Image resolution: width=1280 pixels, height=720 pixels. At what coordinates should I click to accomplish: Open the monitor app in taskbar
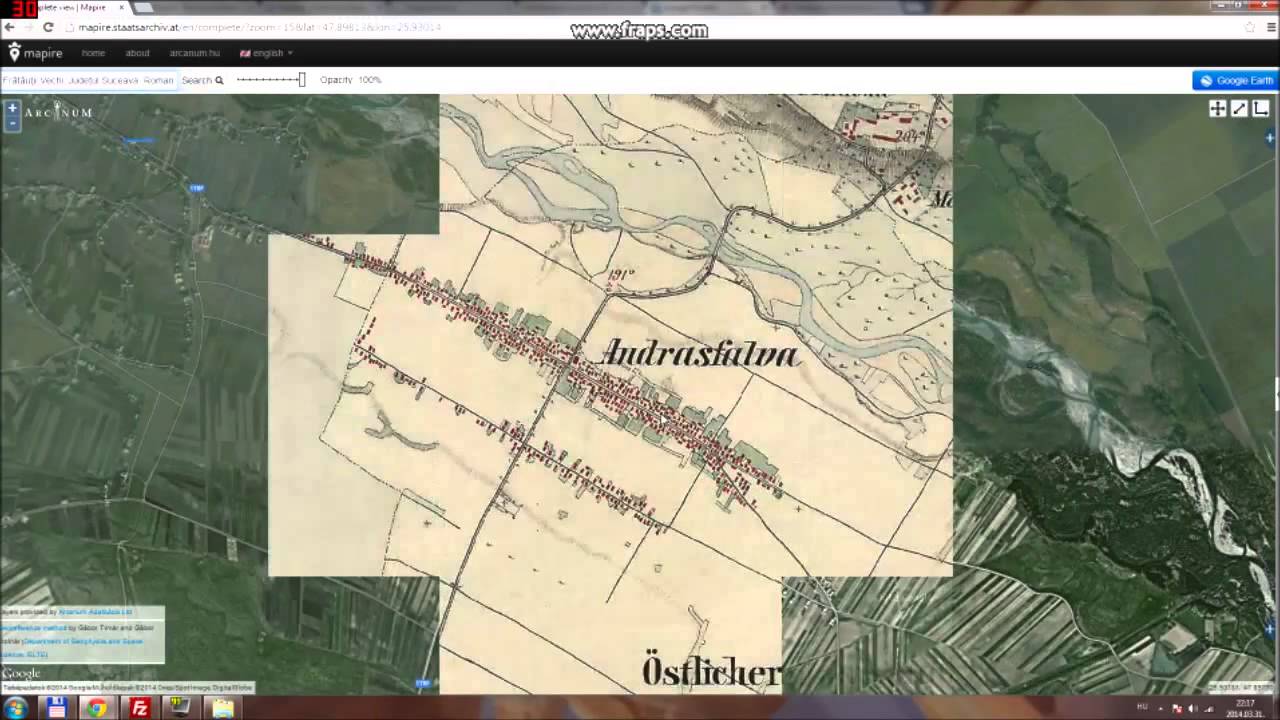pyautogui.click(x=181, y=708)
